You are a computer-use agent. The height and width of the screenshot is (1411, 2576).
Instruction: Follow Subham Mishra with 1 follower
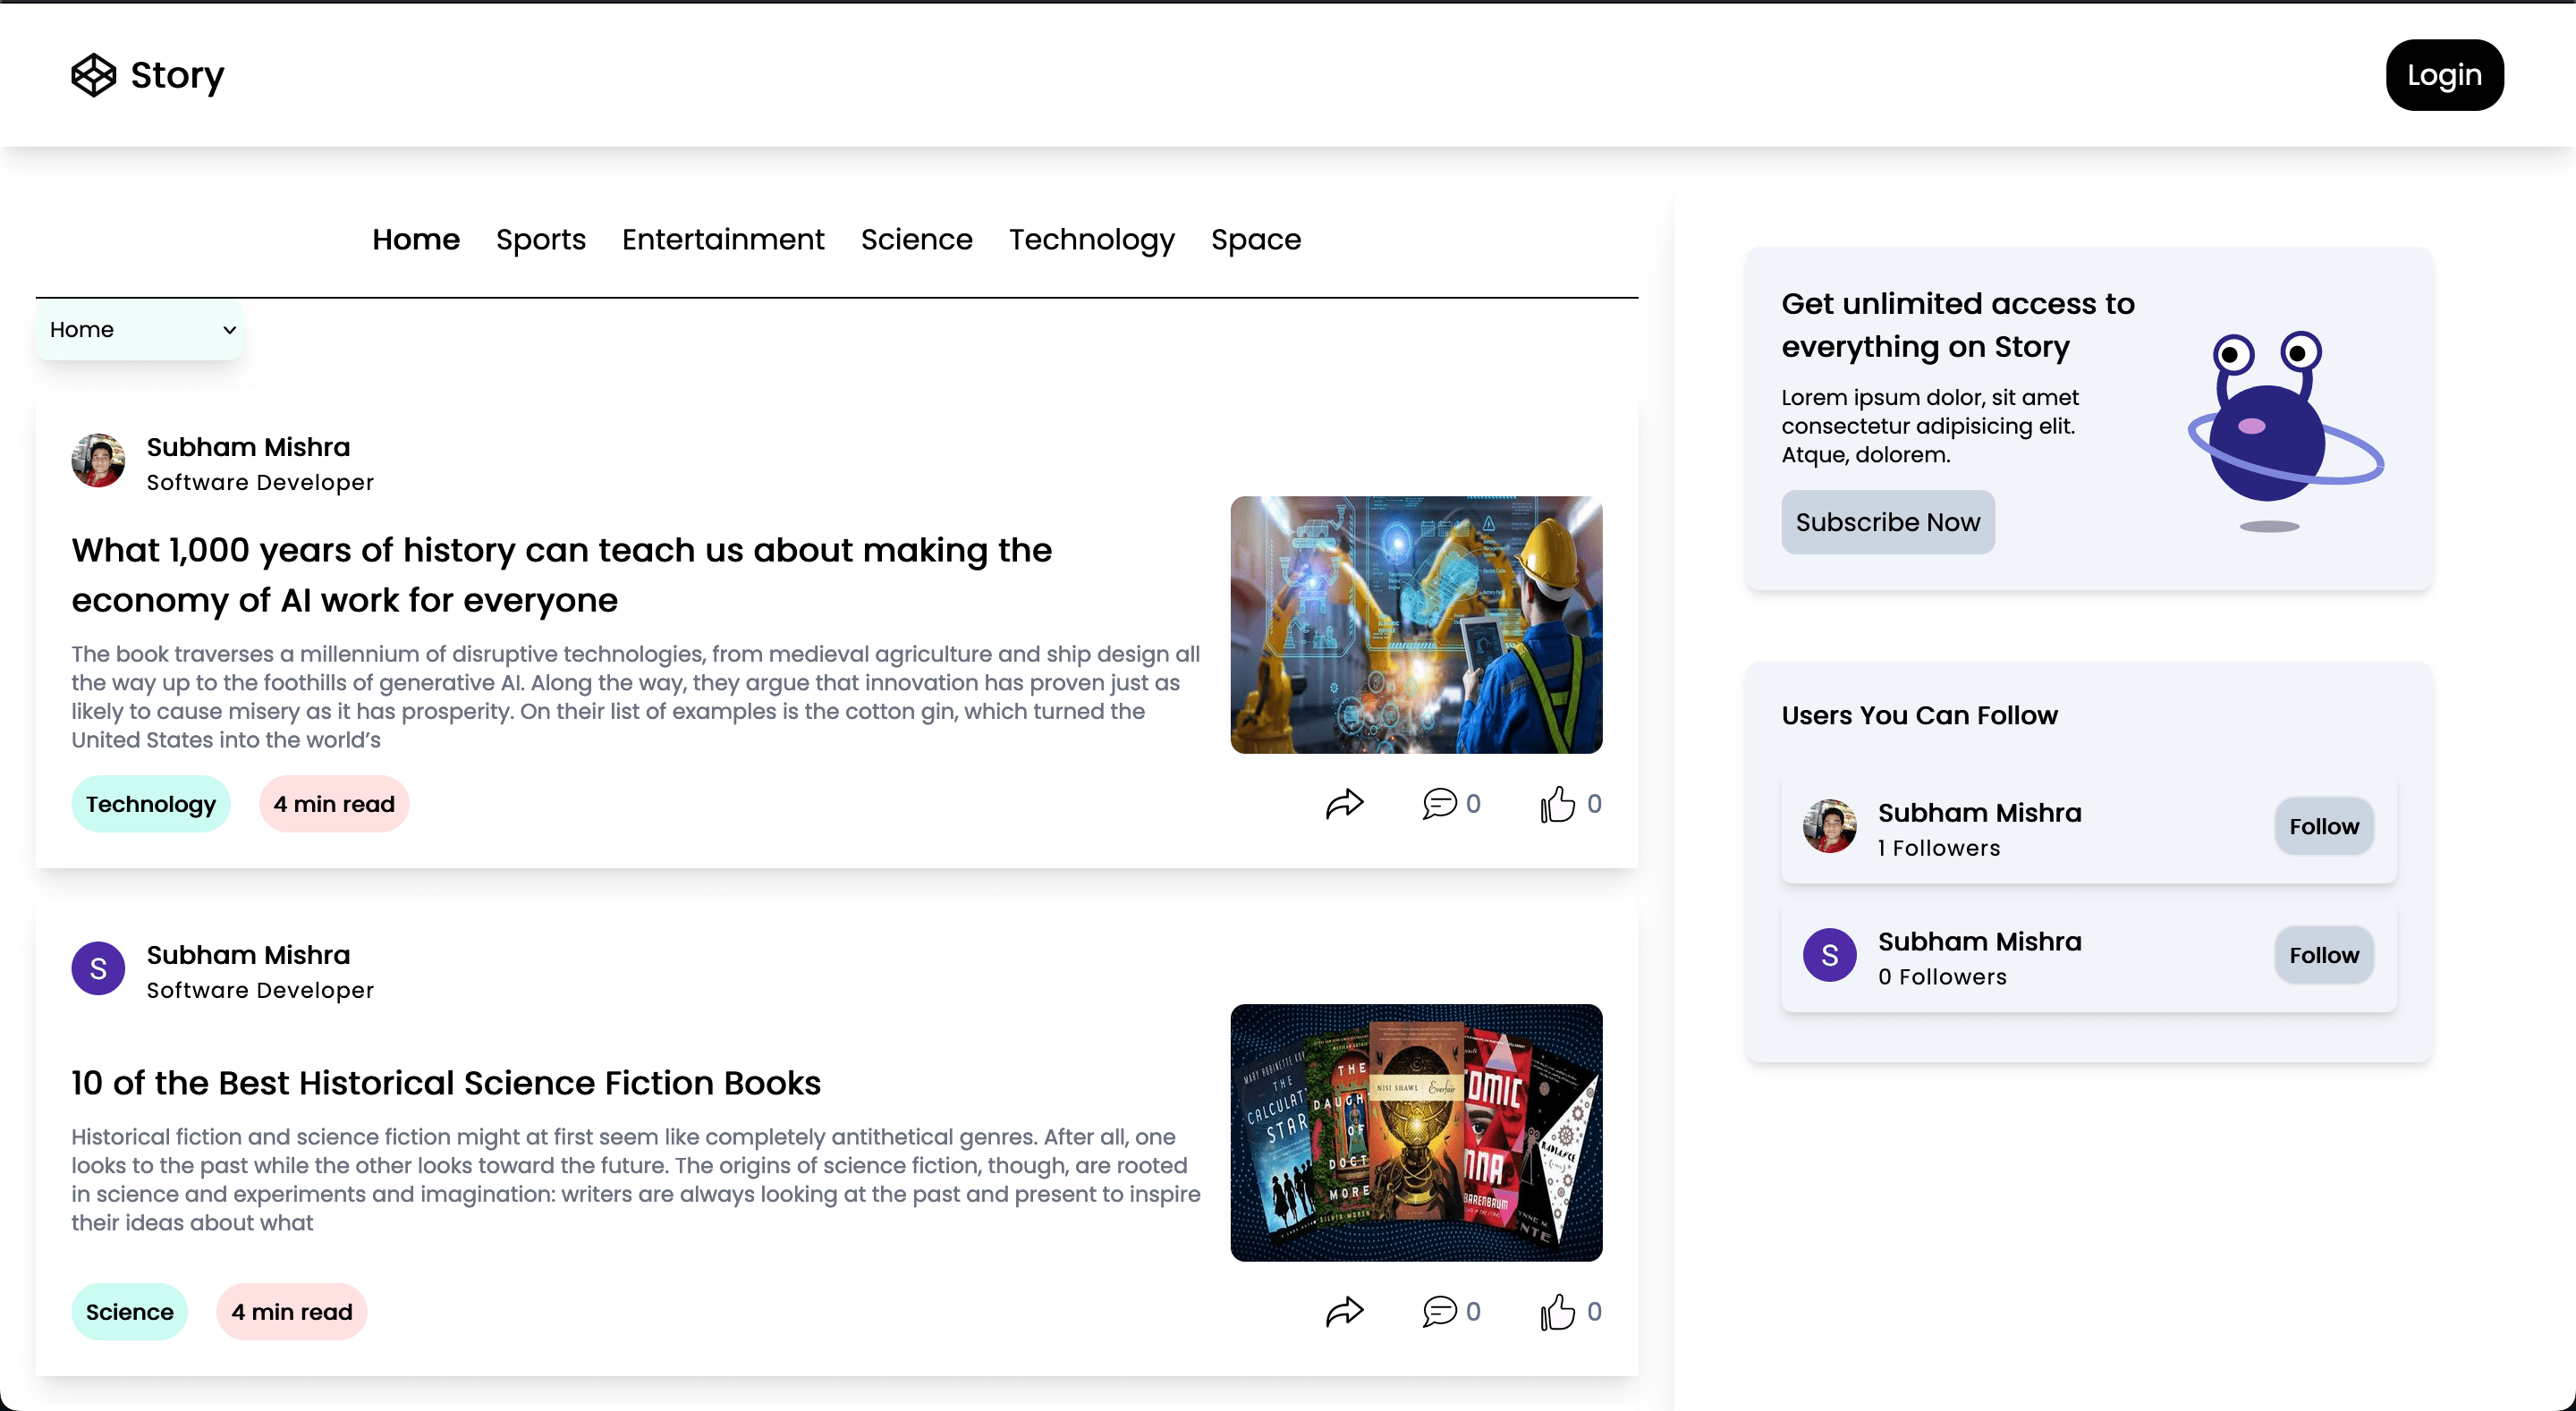[2323, 826]
